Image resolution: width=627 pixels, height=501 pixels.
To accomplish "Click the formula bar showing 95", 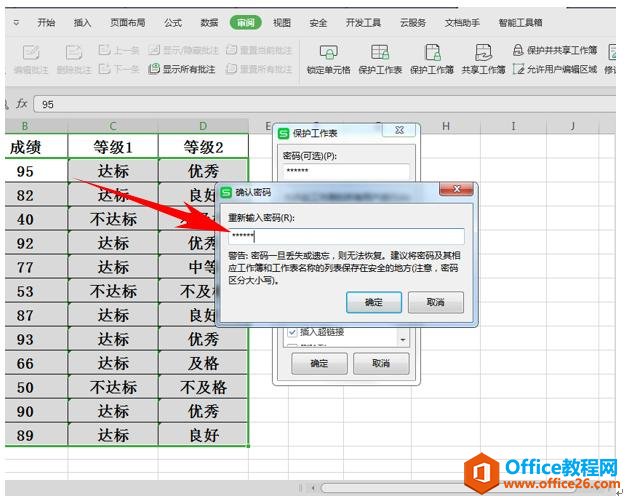I will pyautogui.click(x=324, y=104).
